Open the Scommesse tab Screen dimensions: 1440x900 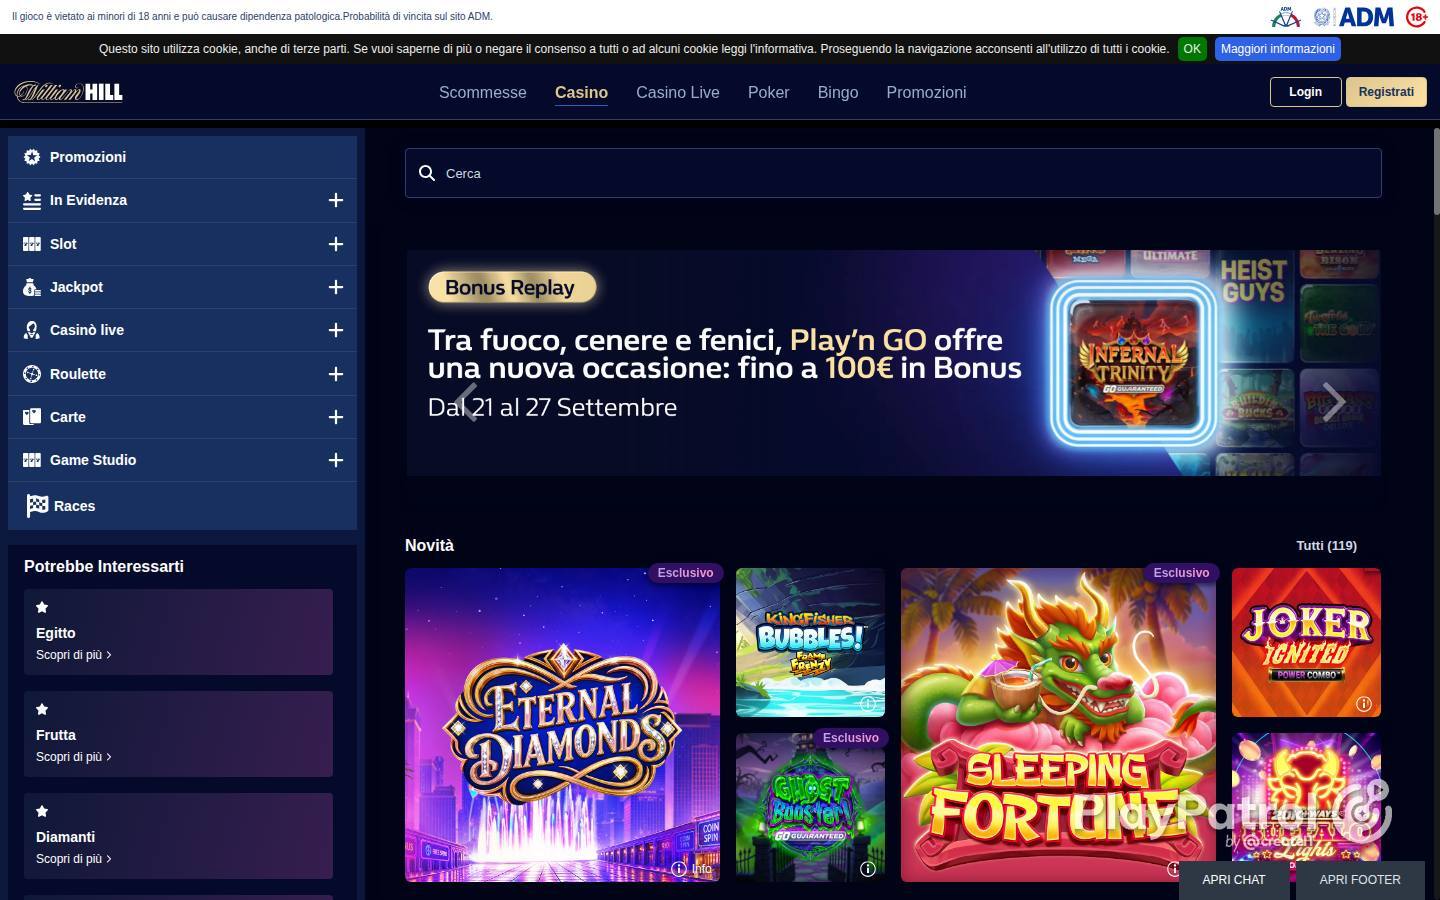(483, 92)
